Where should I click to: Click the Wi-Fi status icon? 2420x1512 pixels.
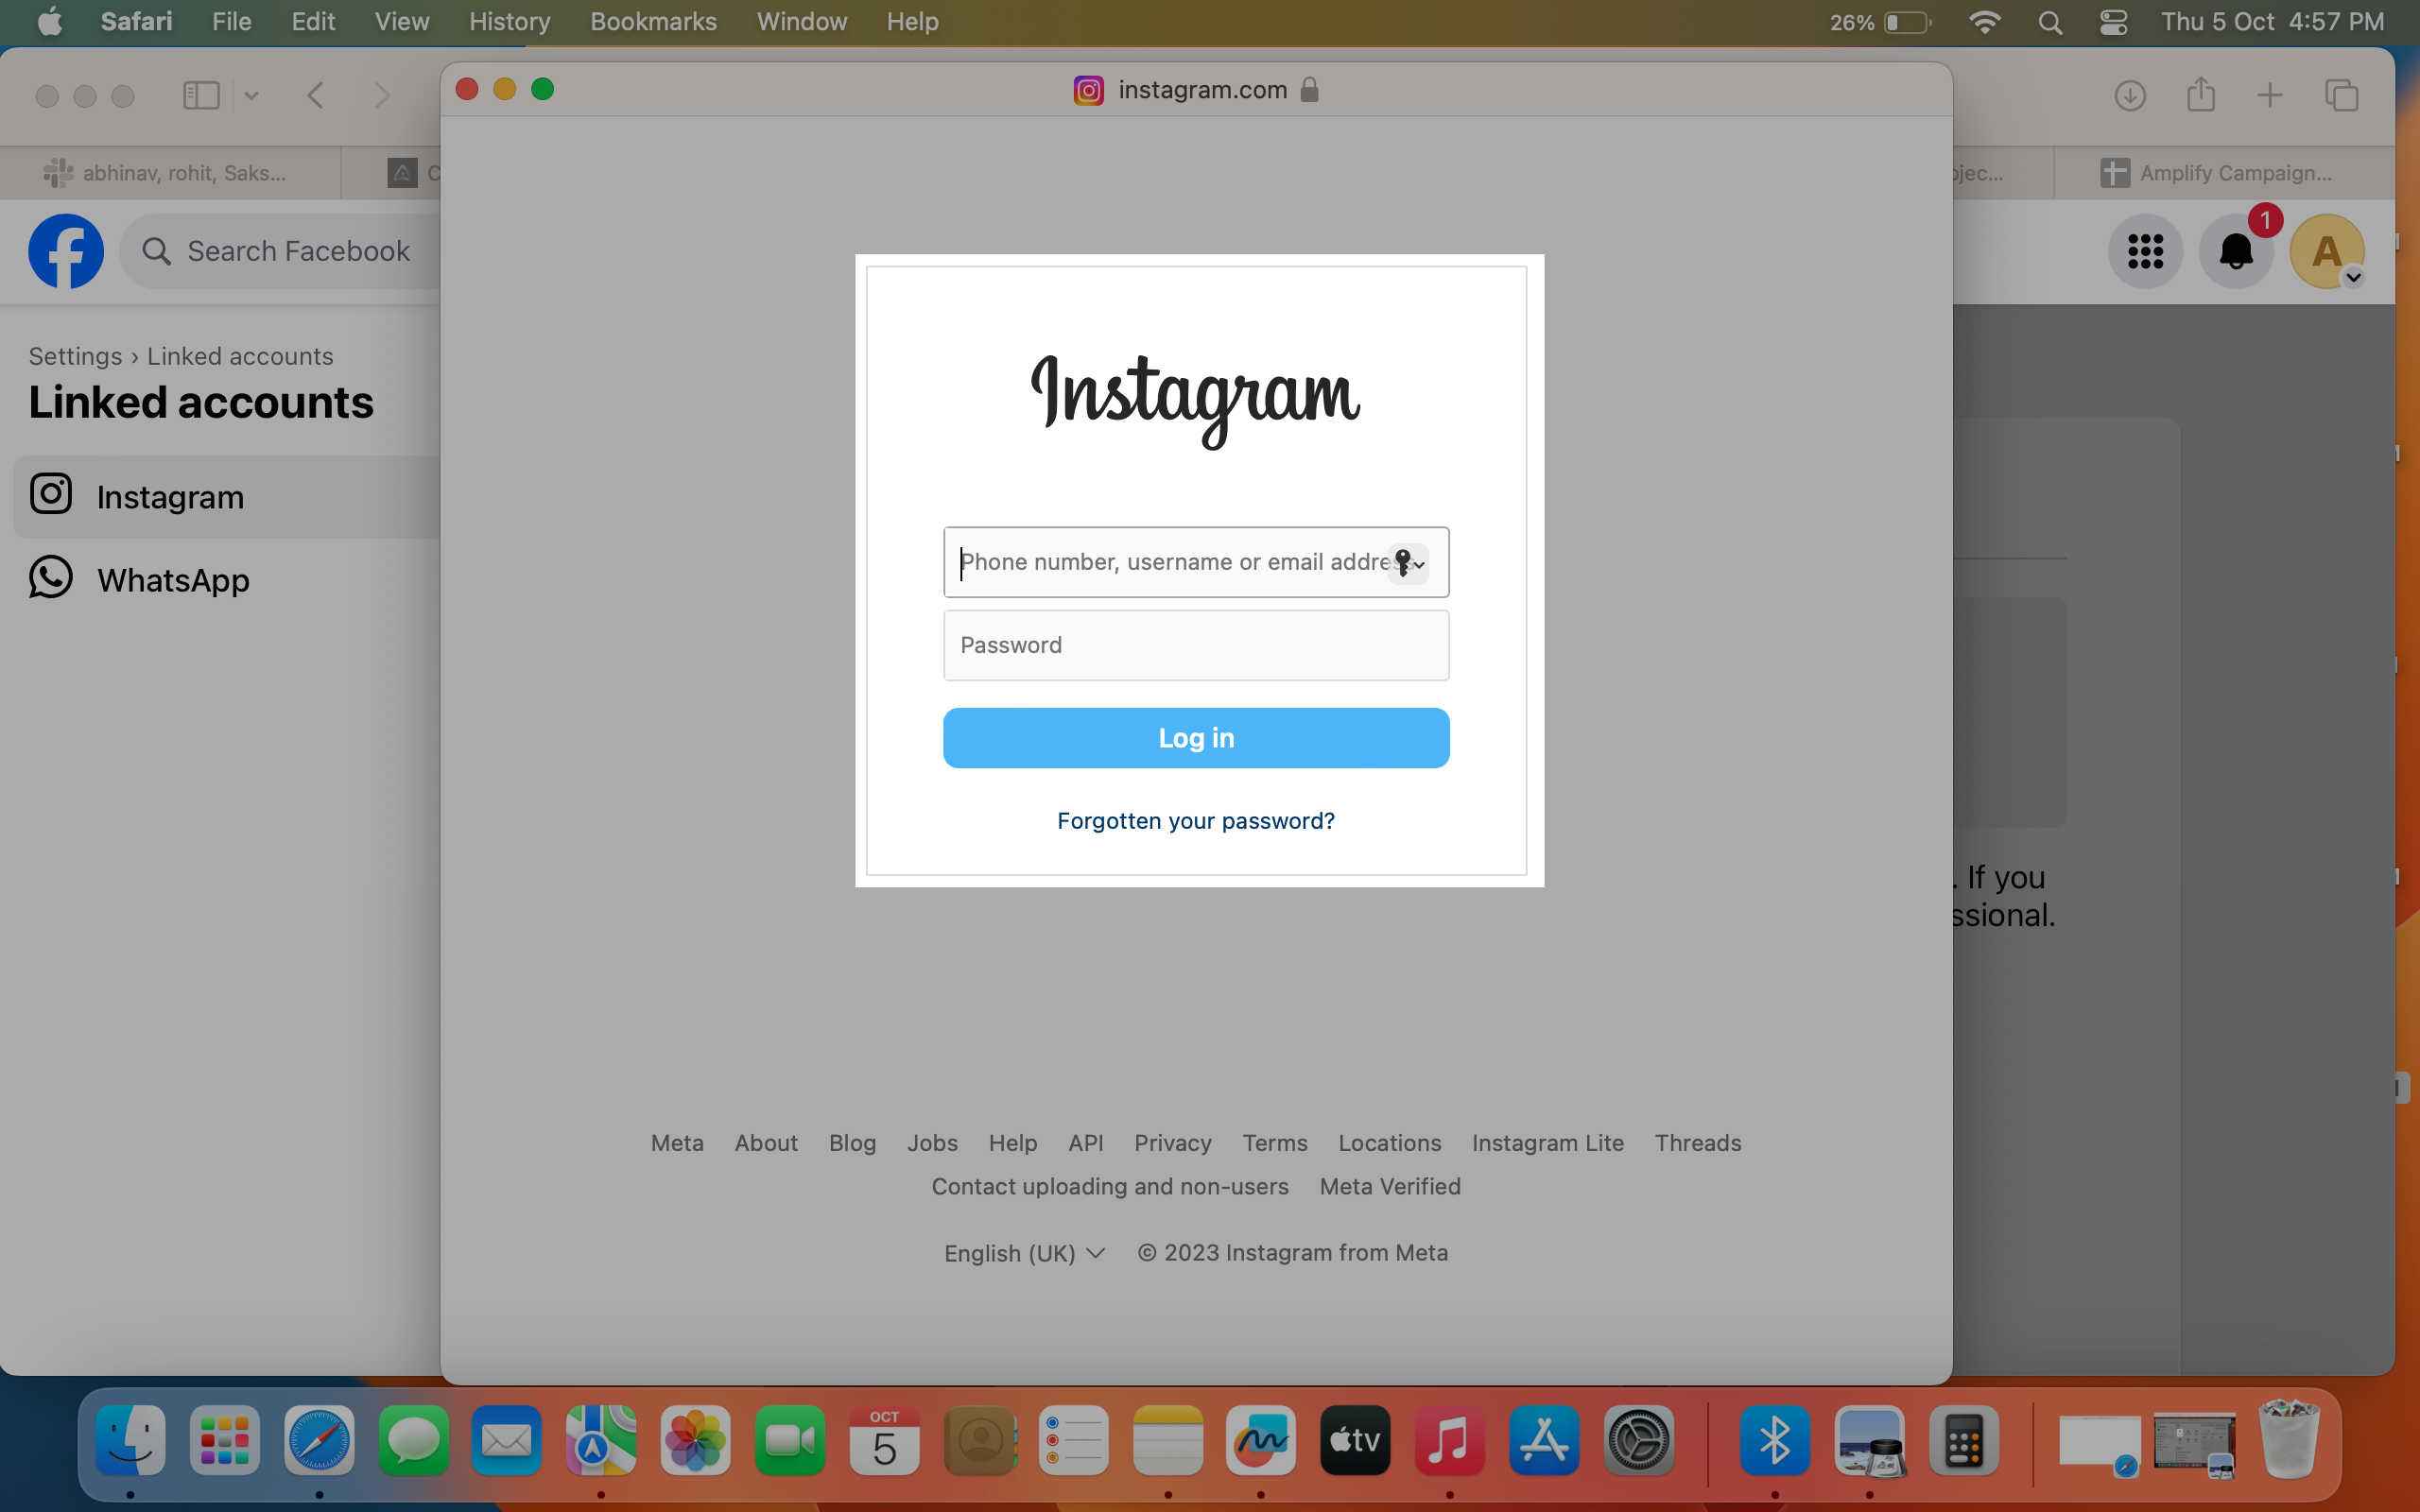(1984, 22)
